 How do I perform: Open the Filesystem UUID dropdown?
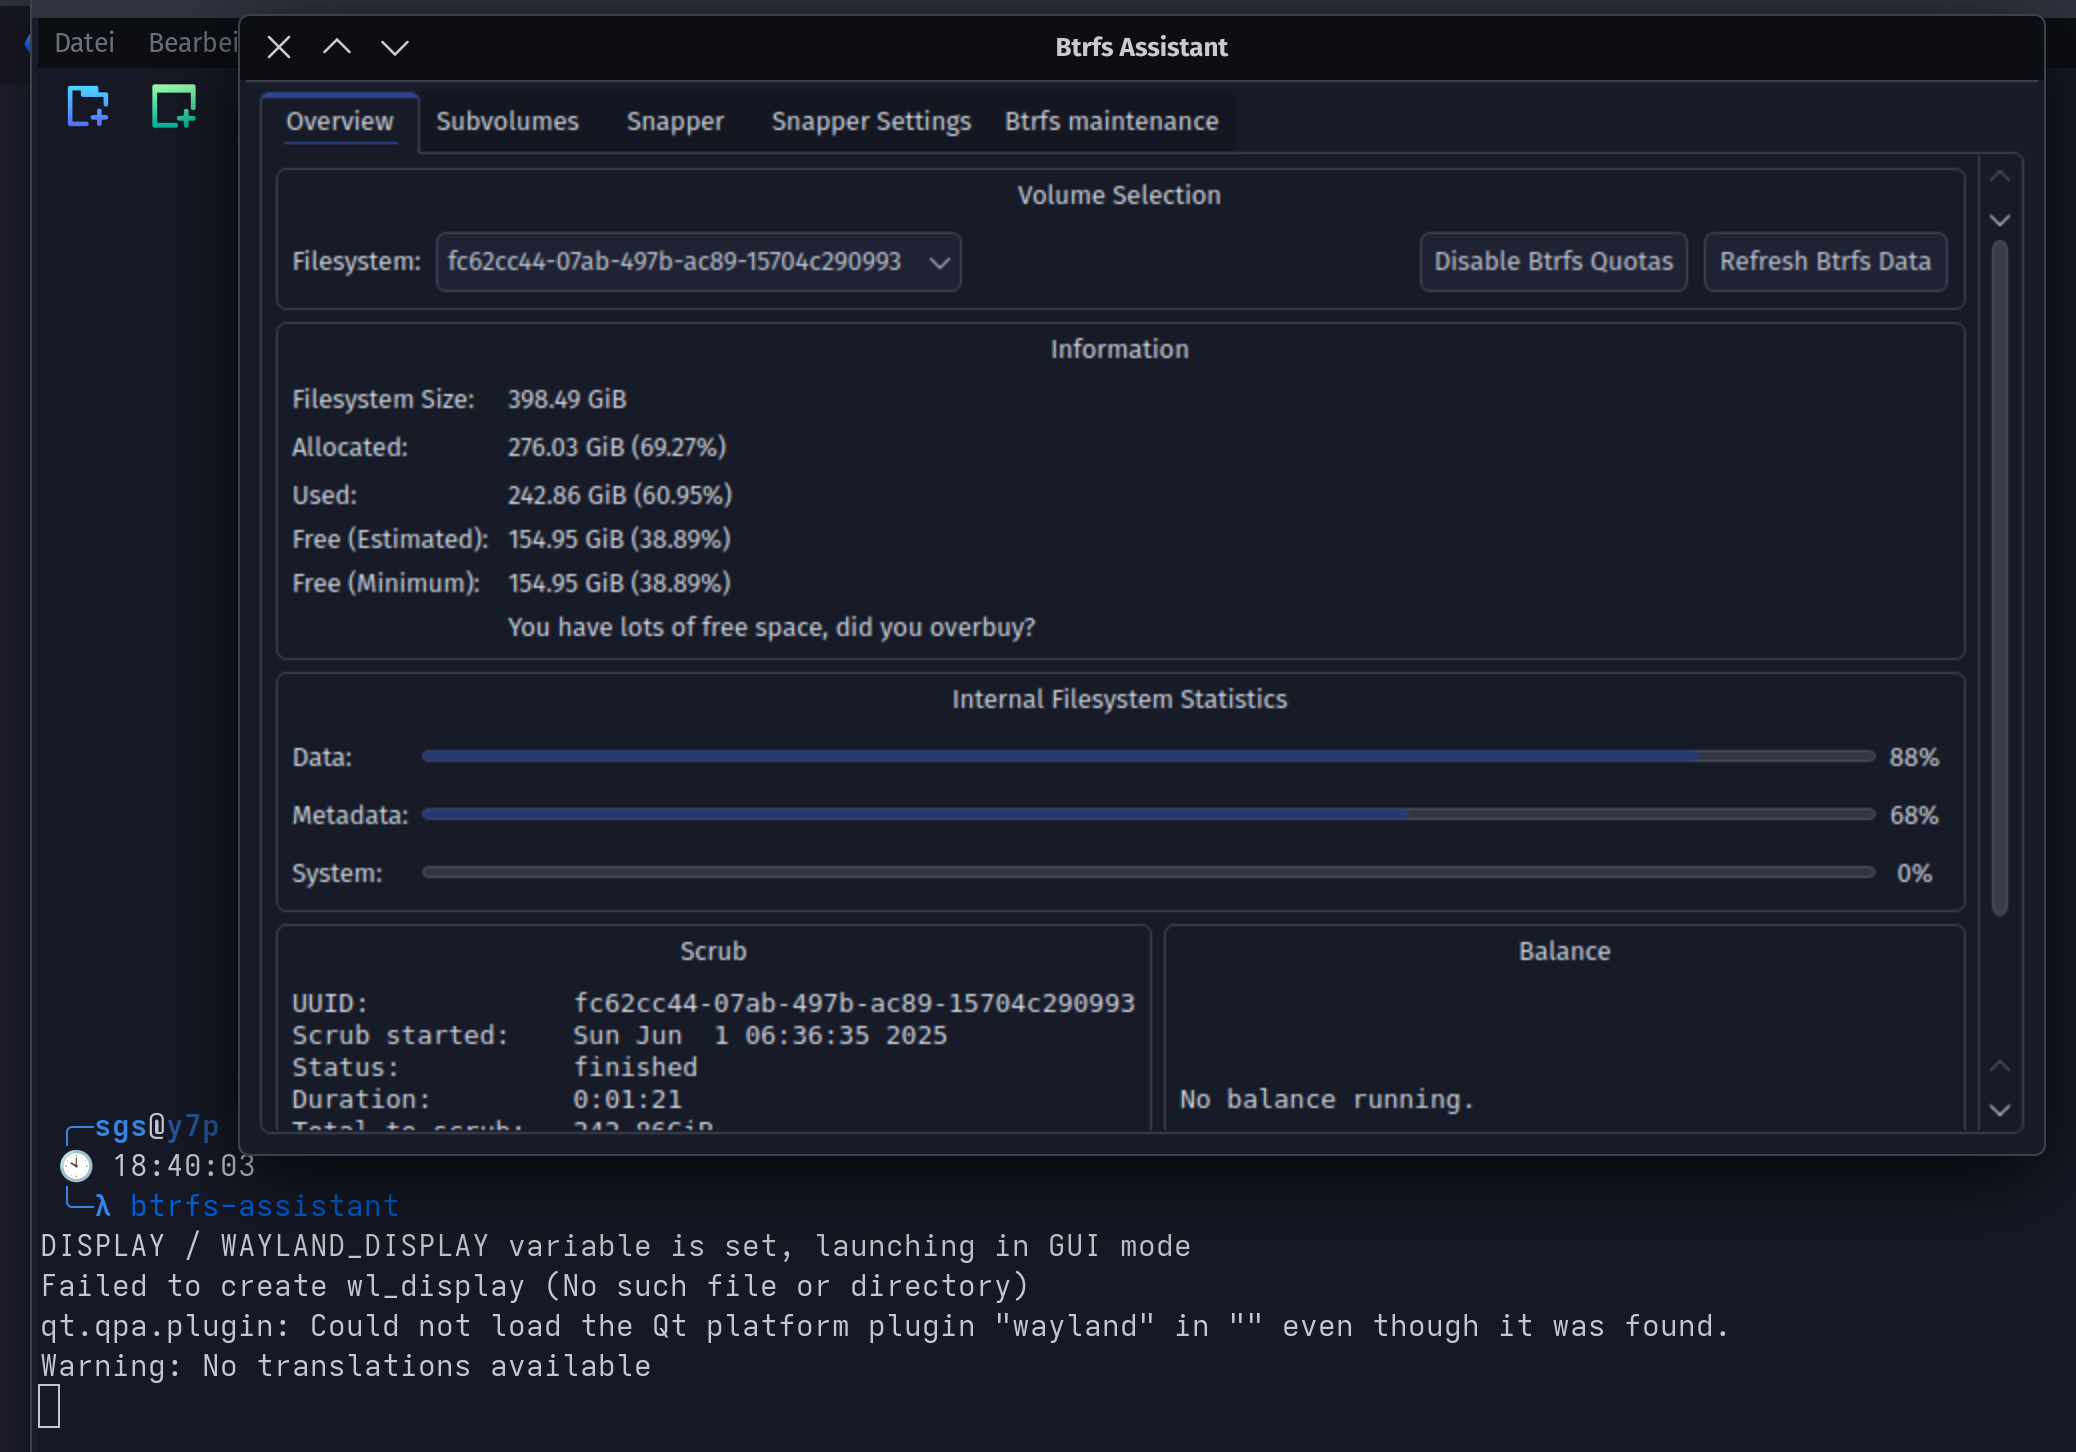[698, 262]
